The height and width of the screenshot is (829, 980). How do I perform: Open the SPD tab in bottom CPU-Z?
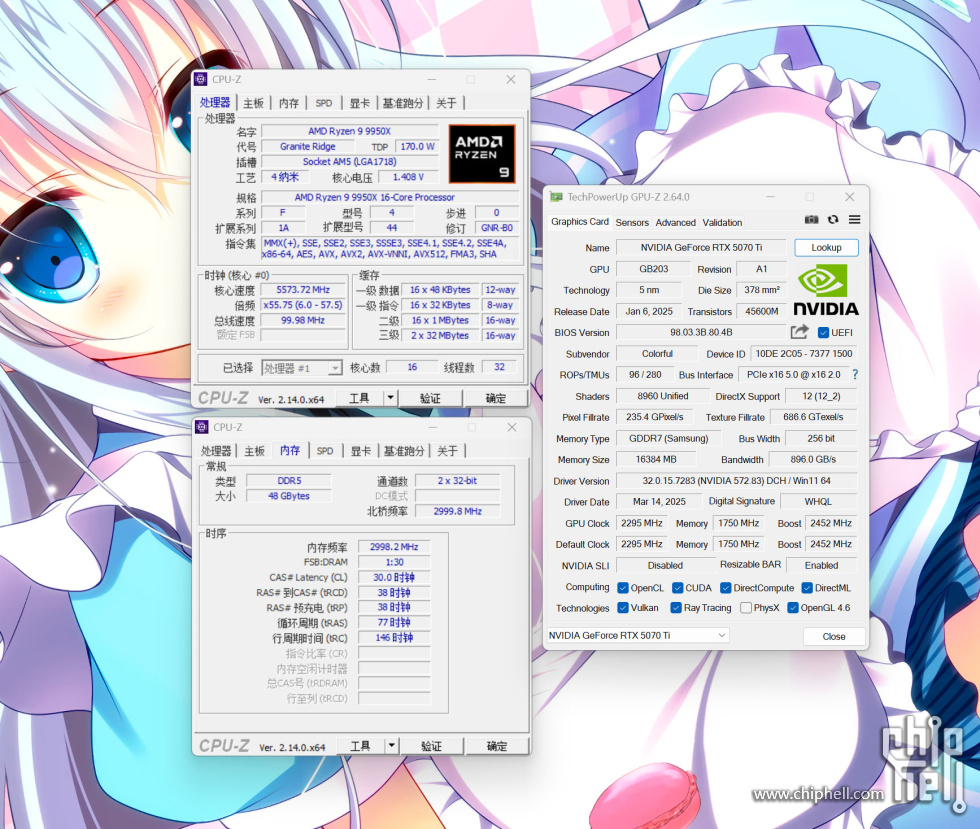(325, 451)
